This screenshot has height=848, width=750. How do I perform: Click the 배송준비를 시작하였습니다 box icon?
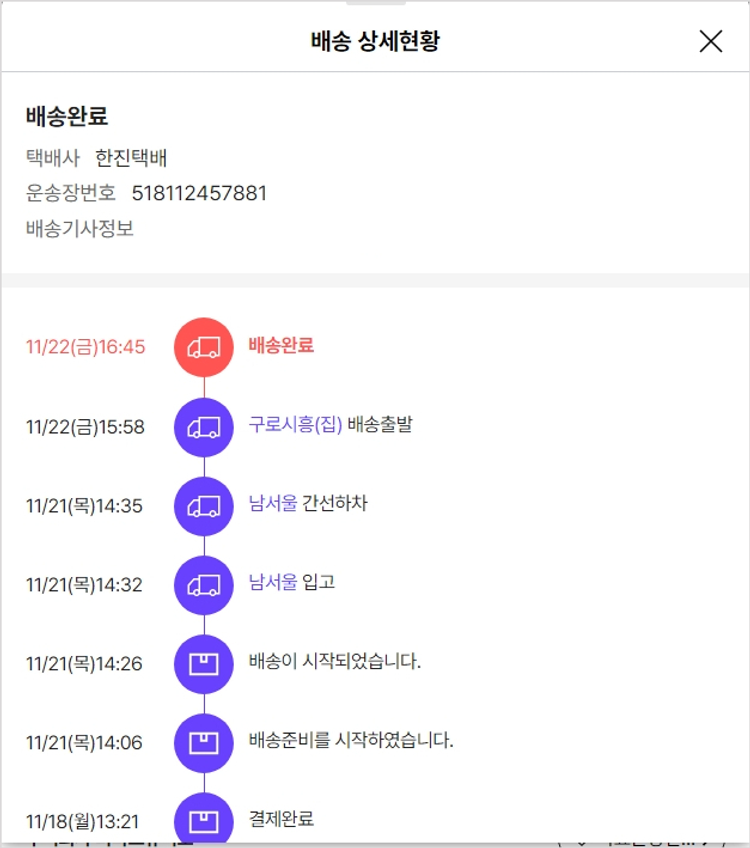click(x=204, y=742)
